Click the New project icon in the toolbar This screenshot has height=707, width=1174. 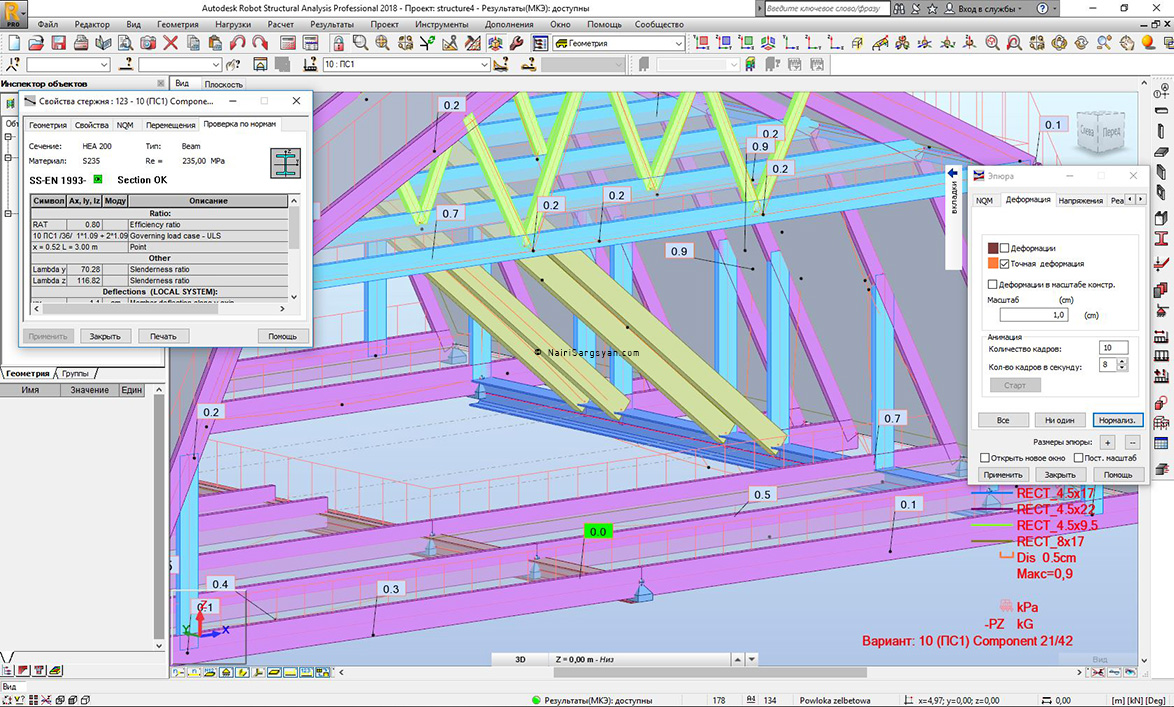[x=13, y=43]
